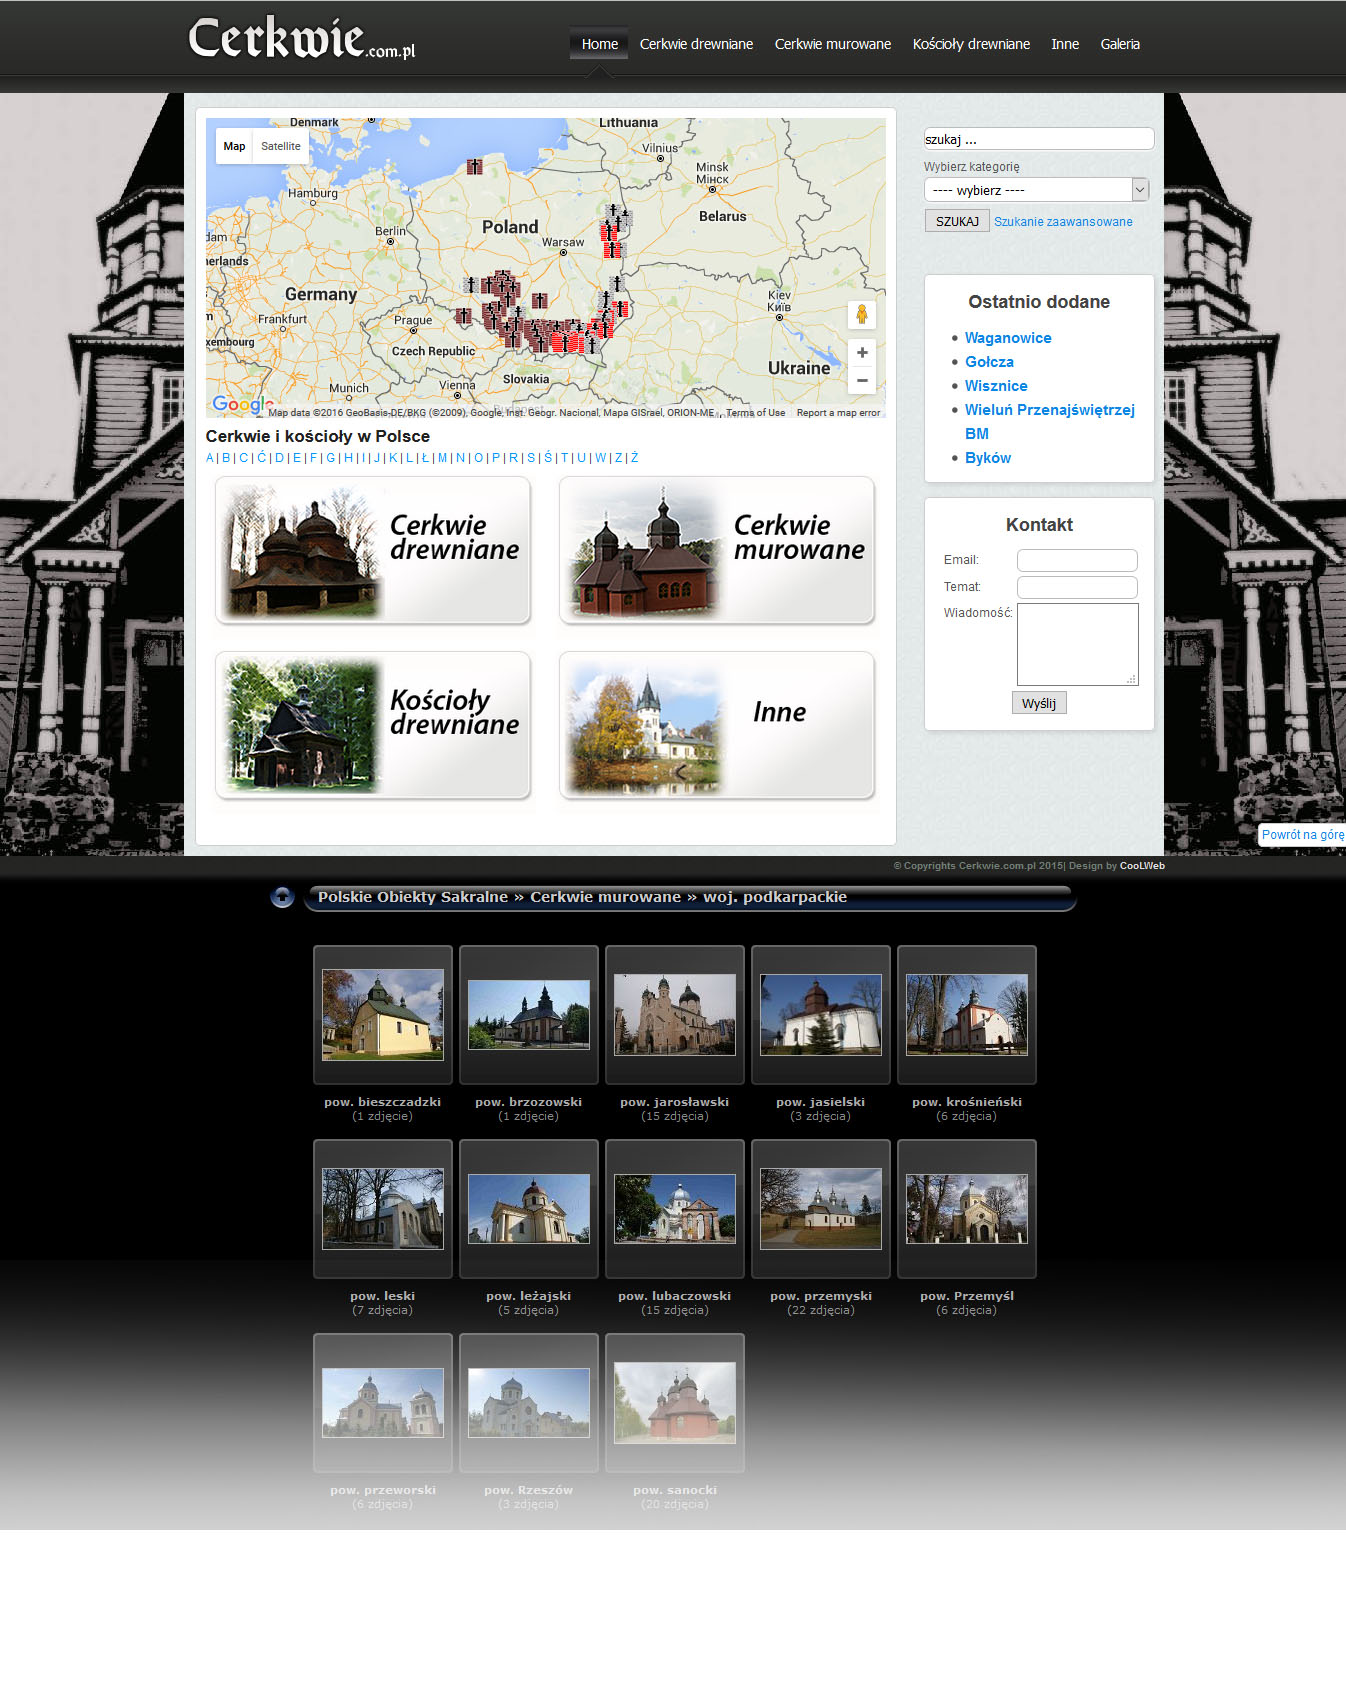Open pow. Rzeszów album thumbnail
Viewport: 1346px width, 1708px height.
click(529, 1402)
